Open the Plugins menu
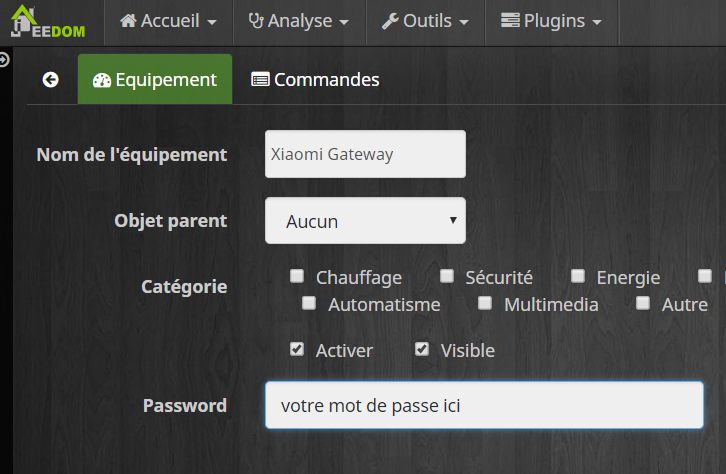 click(x=551, y=21)
